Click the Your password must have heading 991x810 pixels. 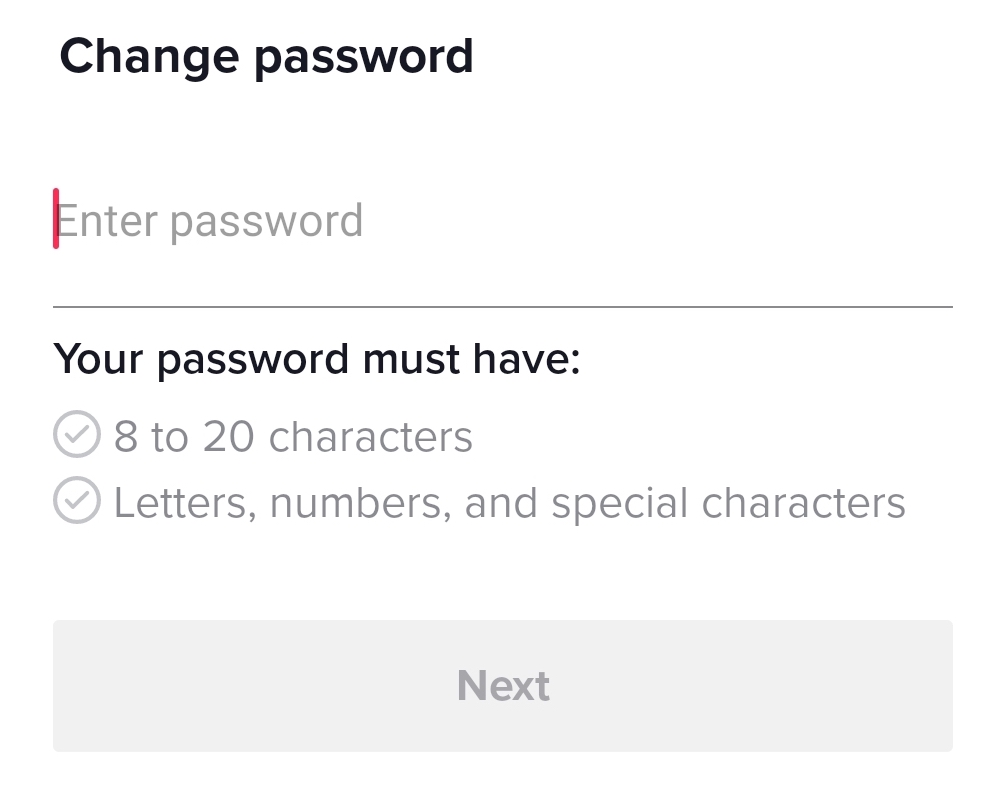[x=316, y=359]
